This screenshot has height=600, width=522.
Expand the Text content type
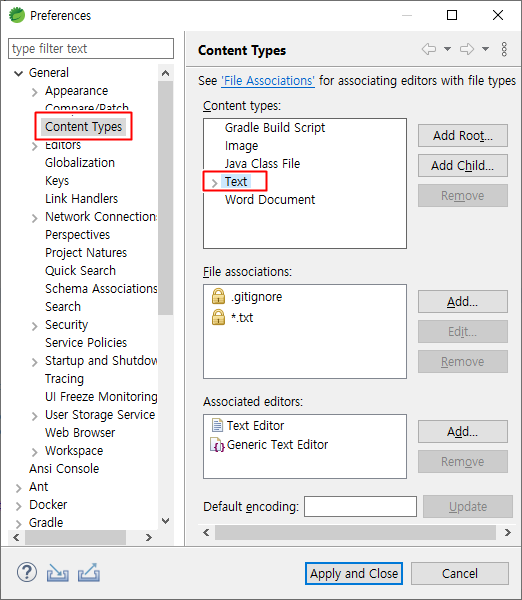pyautogui.click(x=214, y=183)
